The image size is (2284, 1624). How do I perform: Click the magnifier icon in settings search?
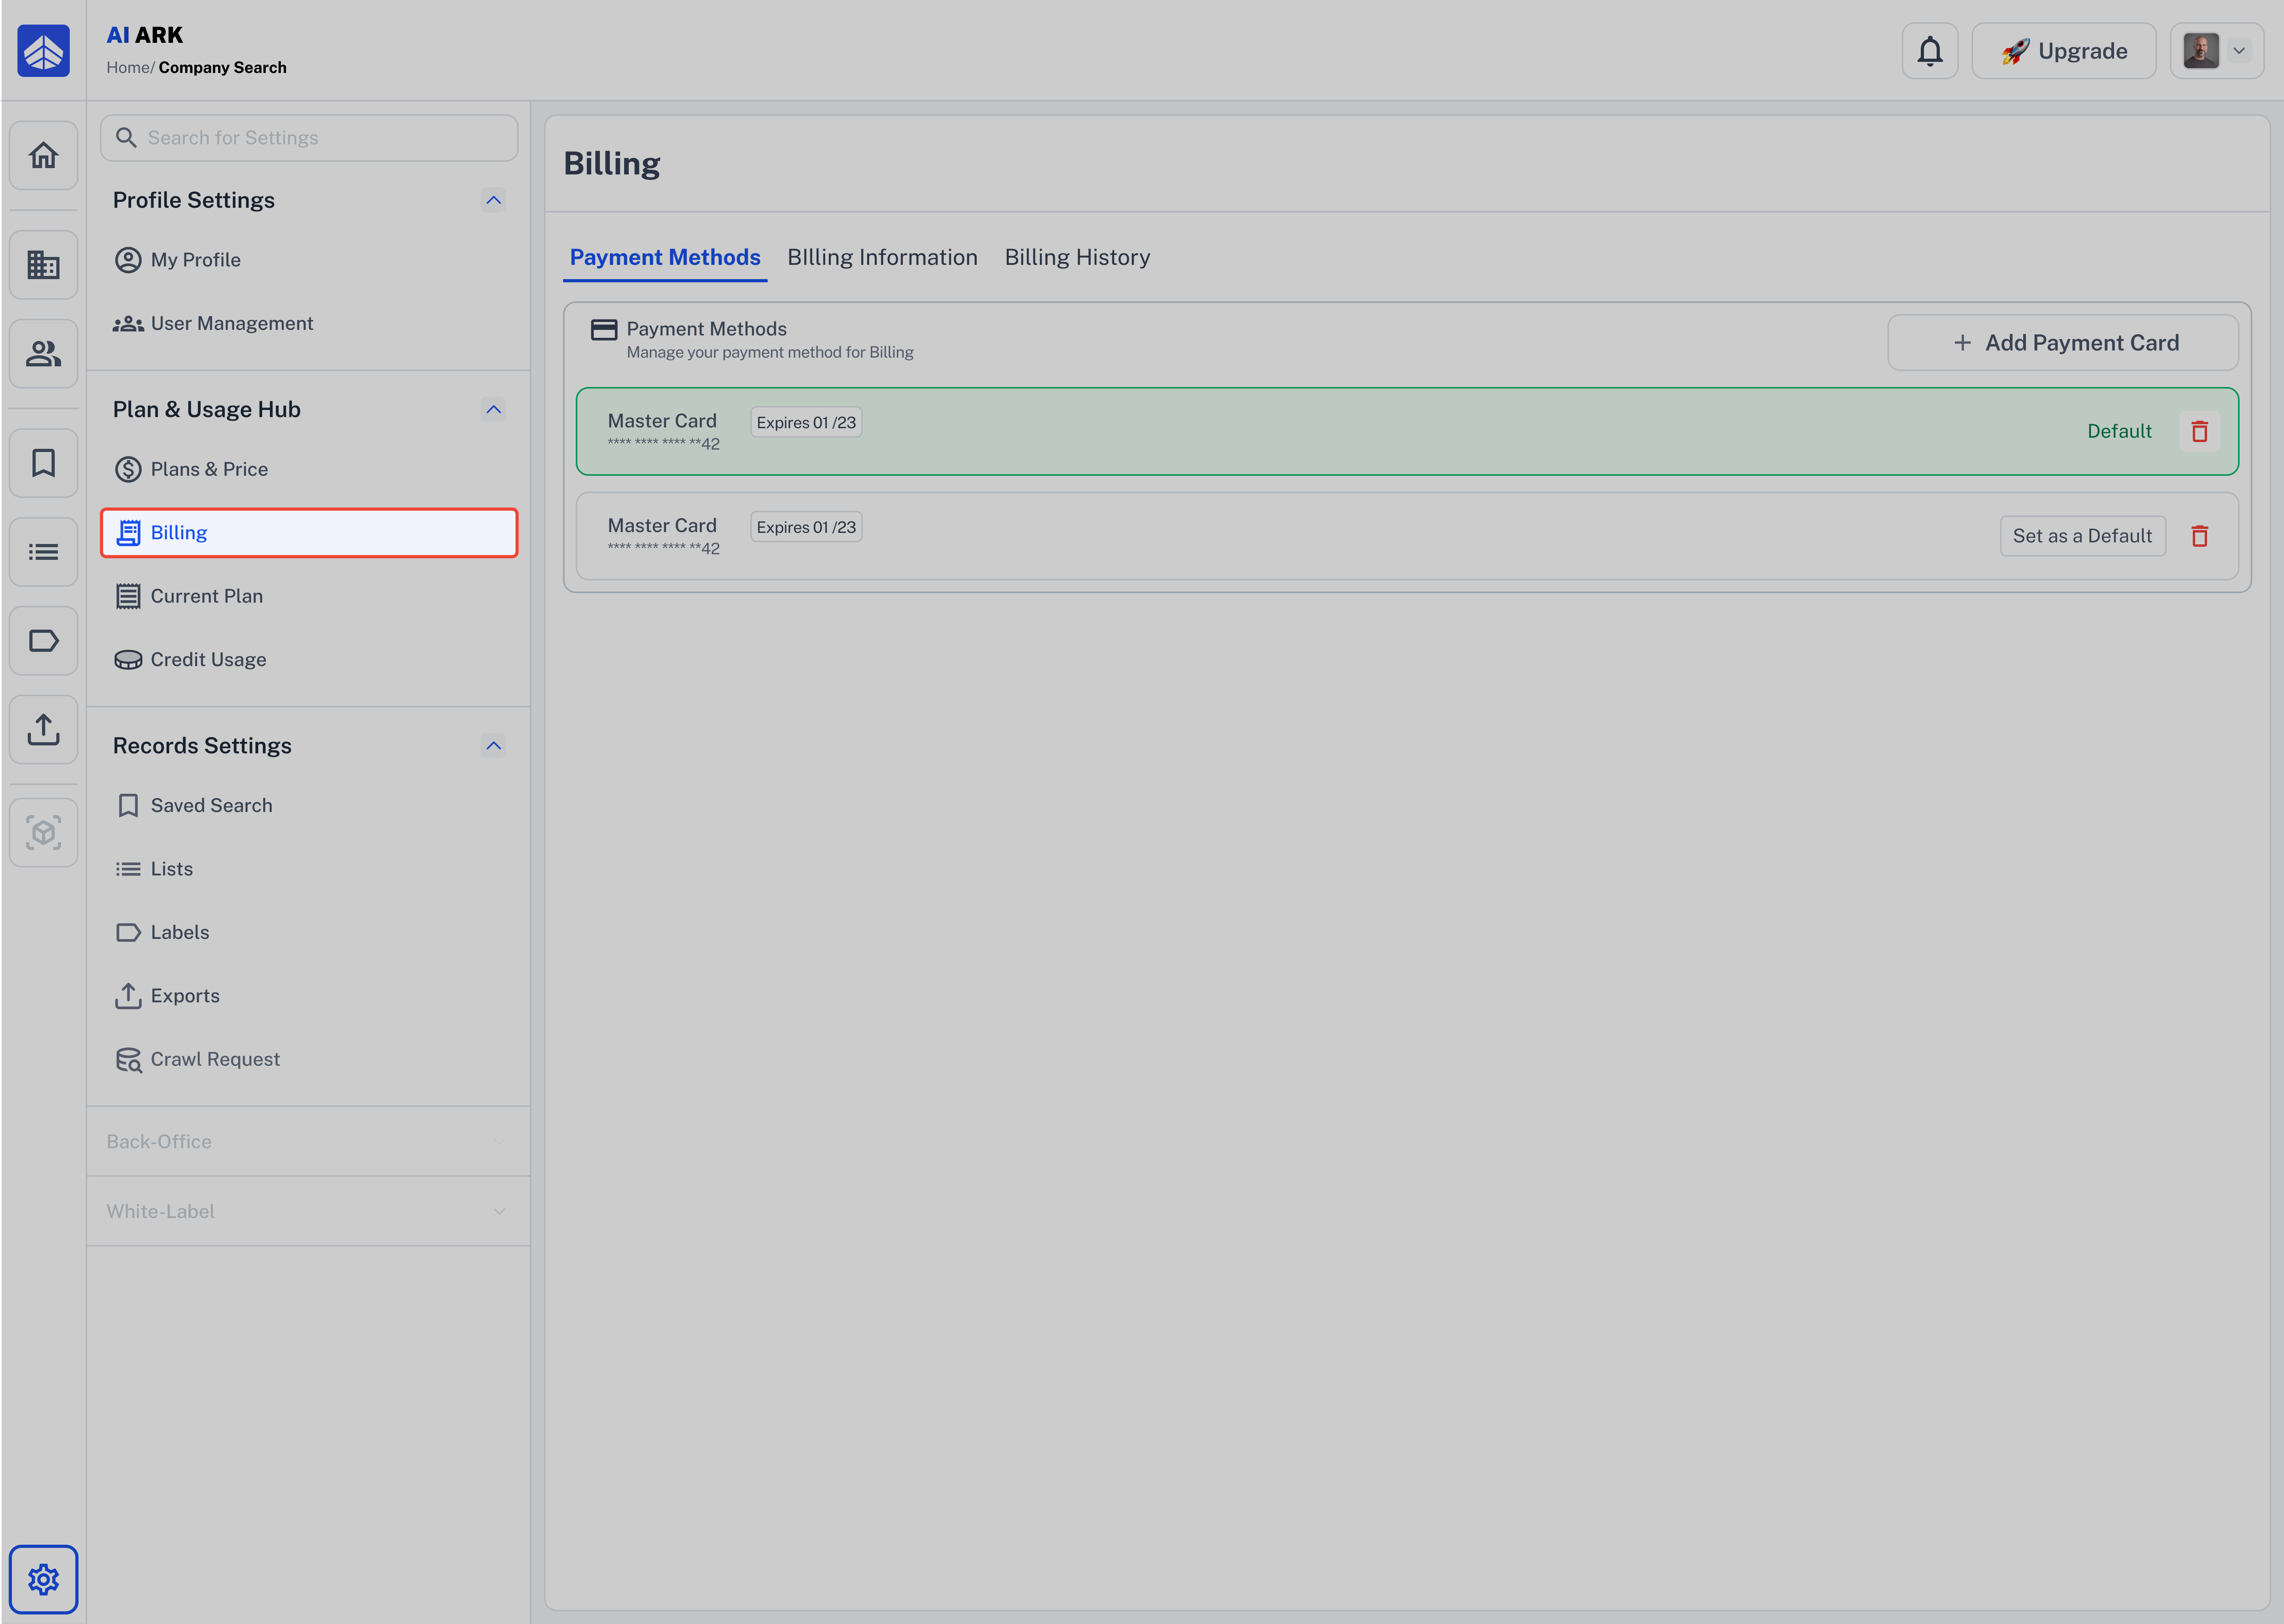(126, 137)
